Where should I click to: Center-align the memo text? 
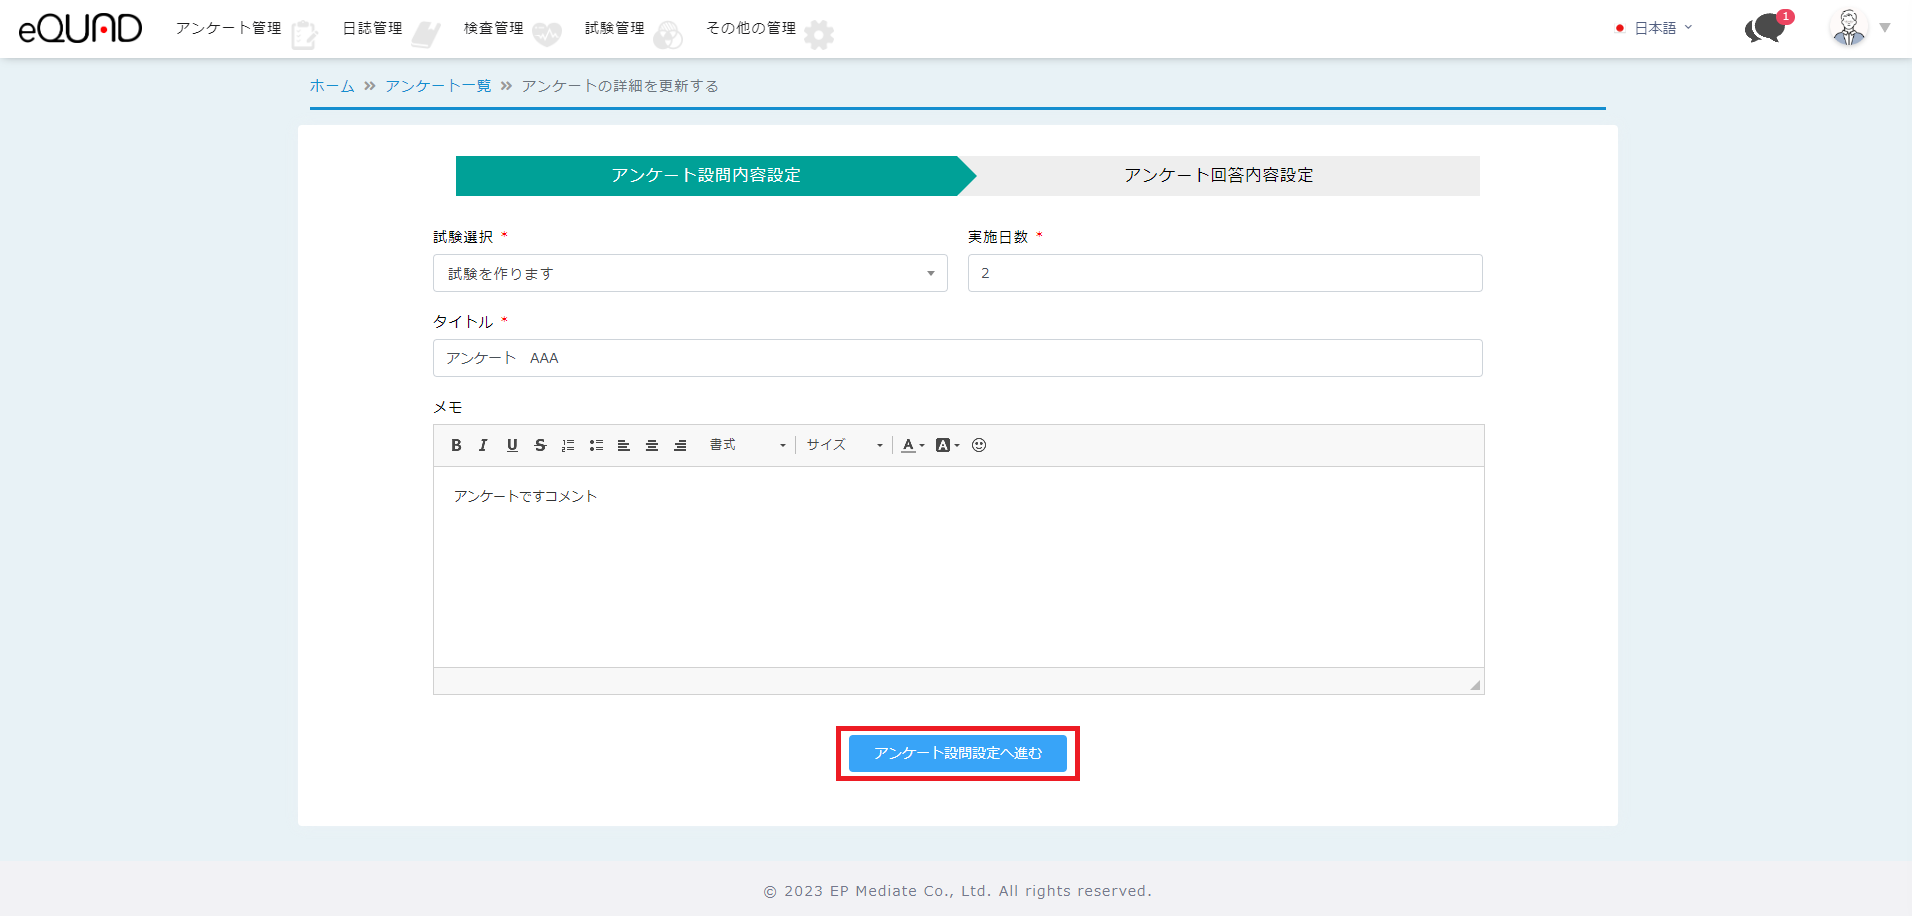[x=652, y=446]
